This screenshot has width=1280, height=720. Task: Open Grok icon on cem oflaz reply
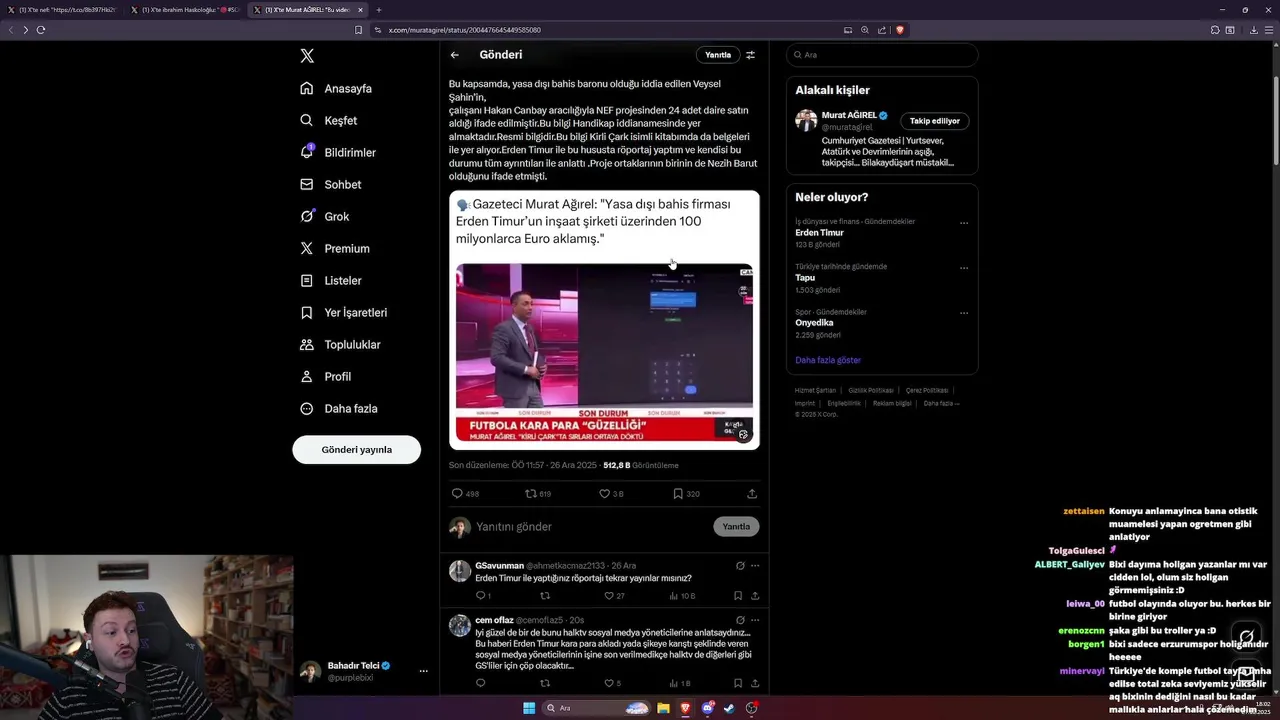pos(740,620)
